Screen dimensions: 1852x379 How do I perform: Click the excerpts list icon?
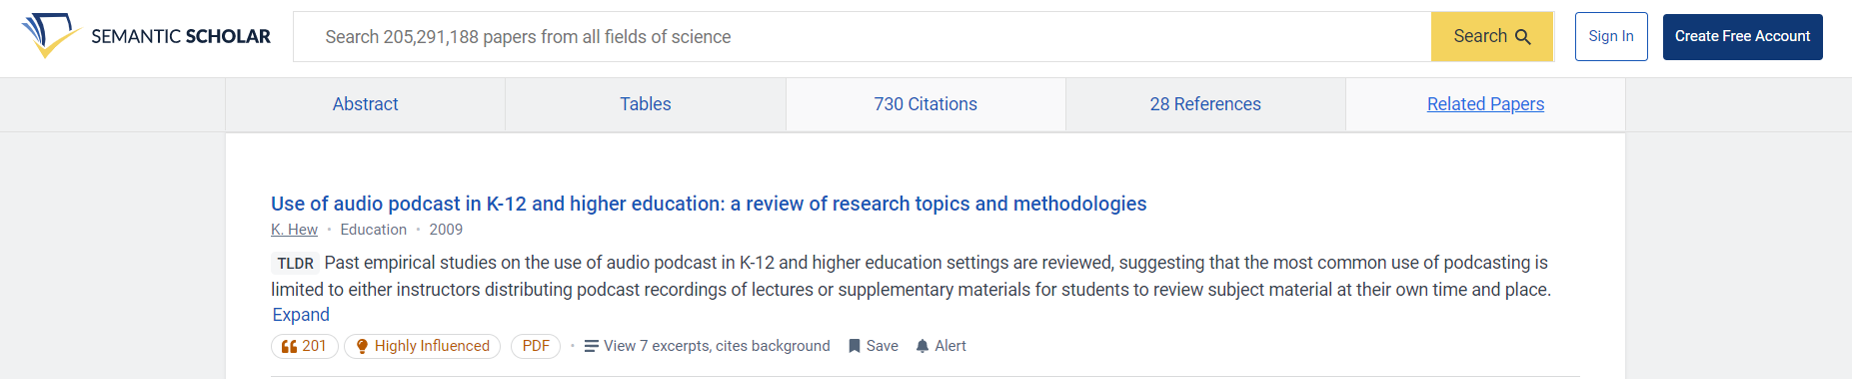click(x=591, y=346)
